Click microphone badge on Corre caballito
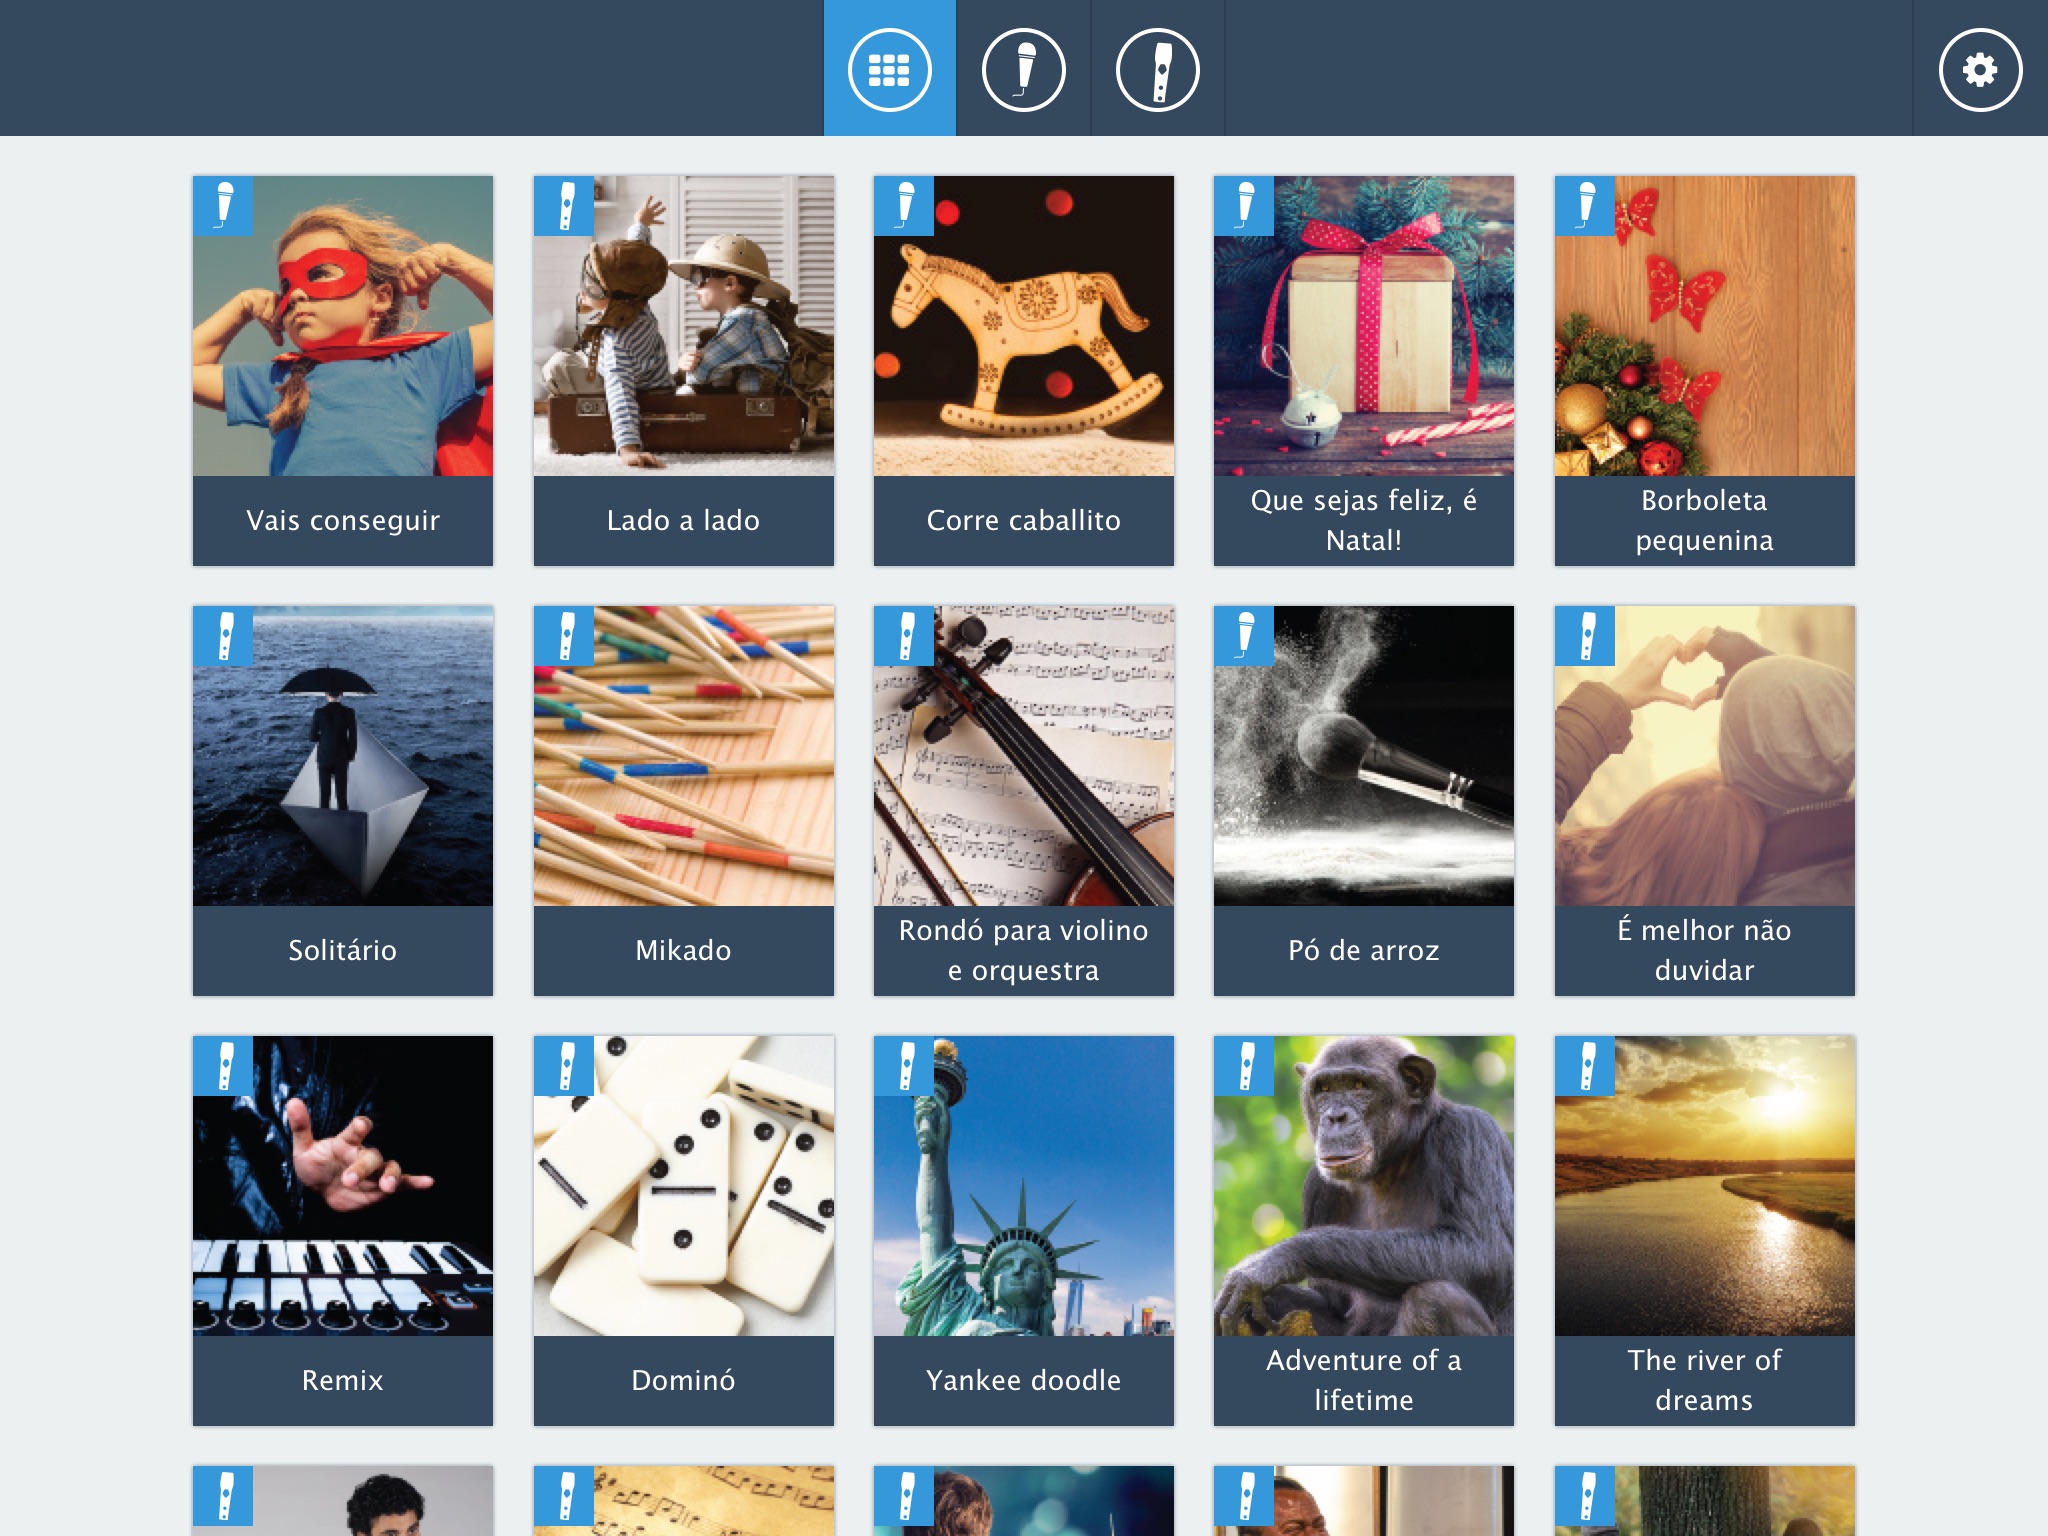This screenshot has height=1536, width=2048. [x=904, y=206]
